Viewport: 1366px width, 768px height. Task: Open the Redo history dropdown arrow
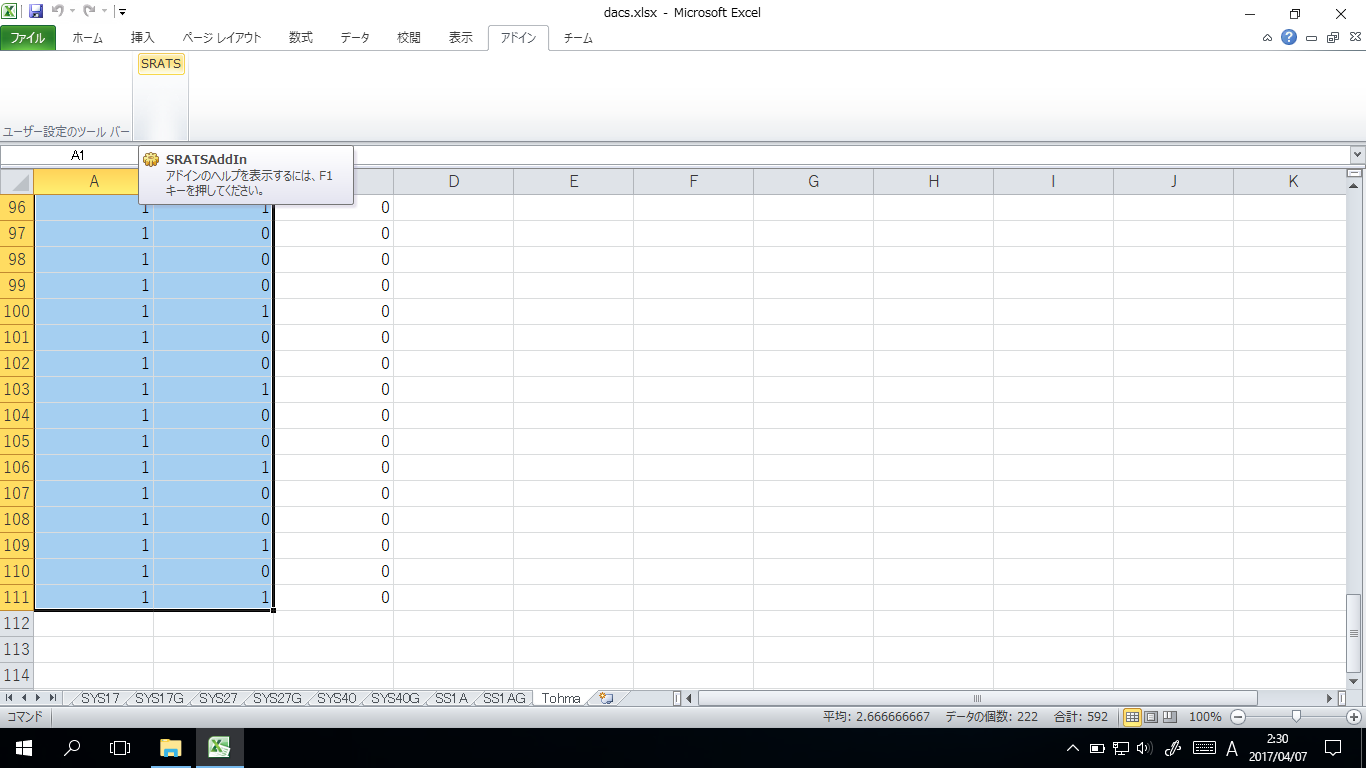click(103, 12)
